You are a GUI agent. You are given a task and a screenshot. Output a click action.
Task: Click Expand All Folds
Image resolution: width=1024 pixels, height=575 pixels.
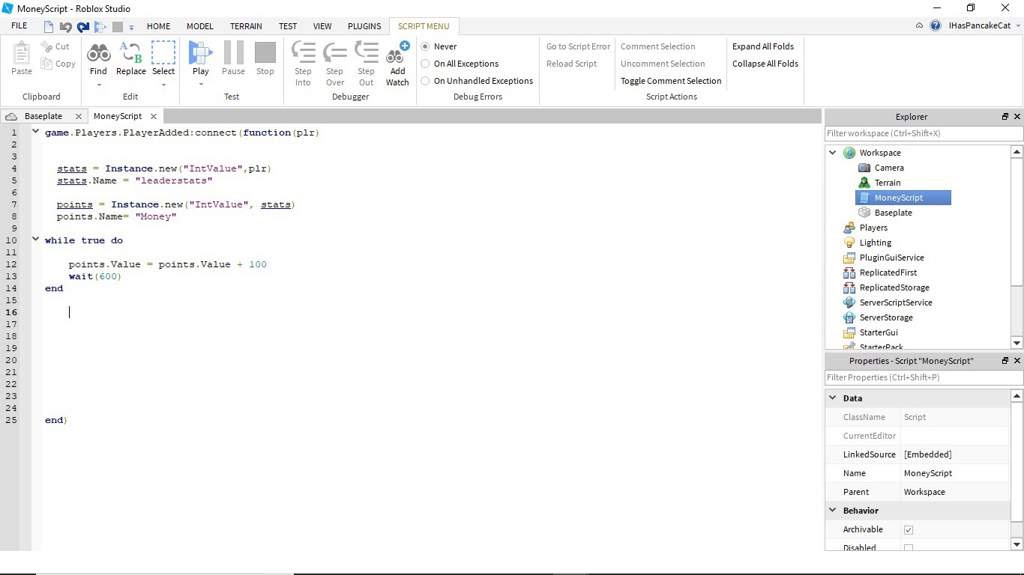[x=763, y=46]
